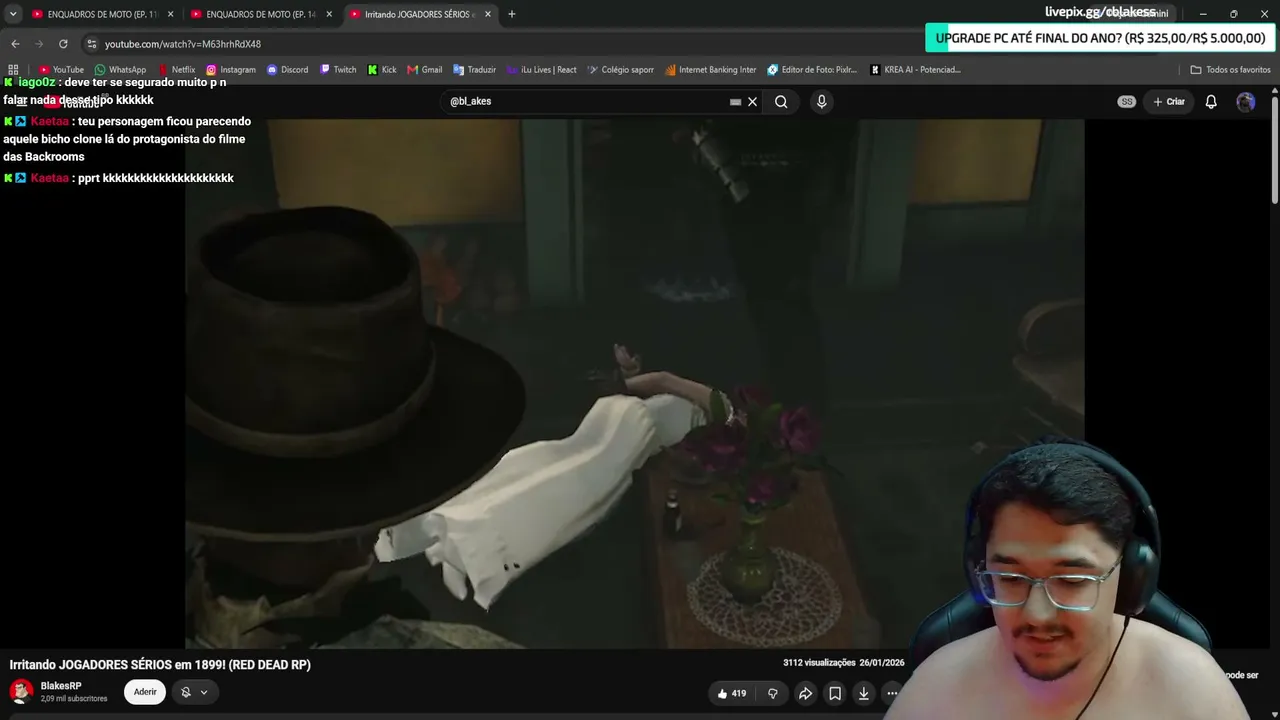
Task: Close the Irritando JOGADORES SÉRIOS tab
Action: point(488,14)
